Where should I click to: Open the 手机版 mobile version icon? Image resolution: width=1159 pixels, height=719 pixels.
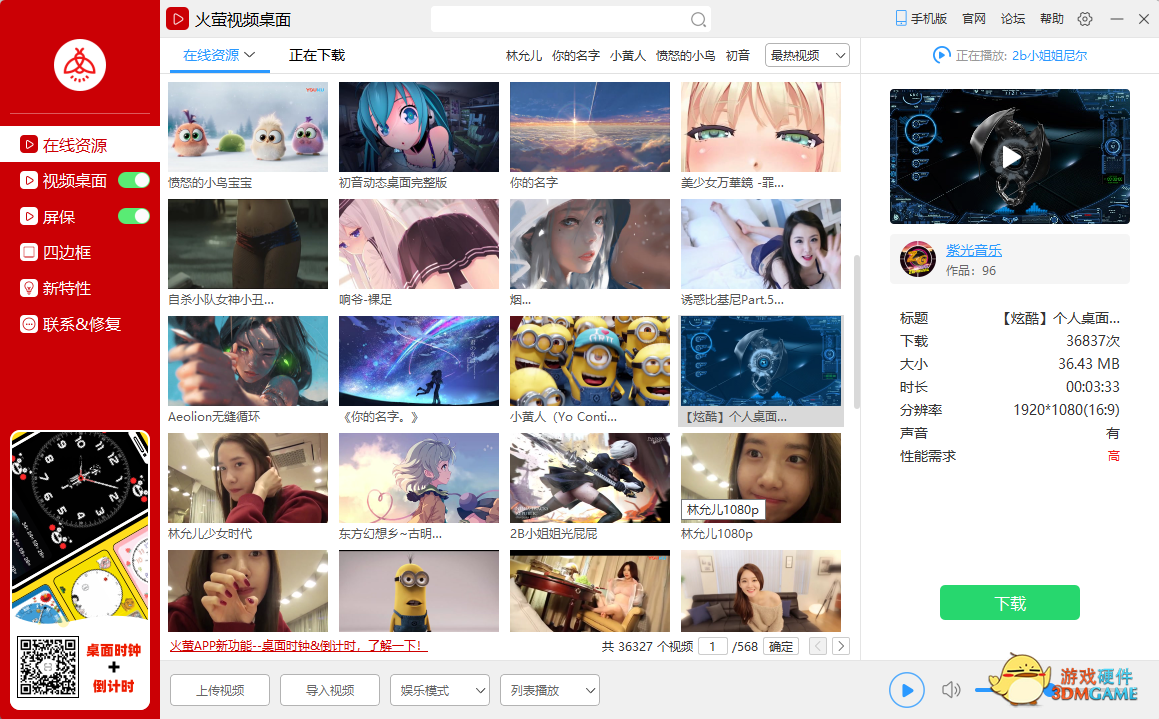point(901,18)
